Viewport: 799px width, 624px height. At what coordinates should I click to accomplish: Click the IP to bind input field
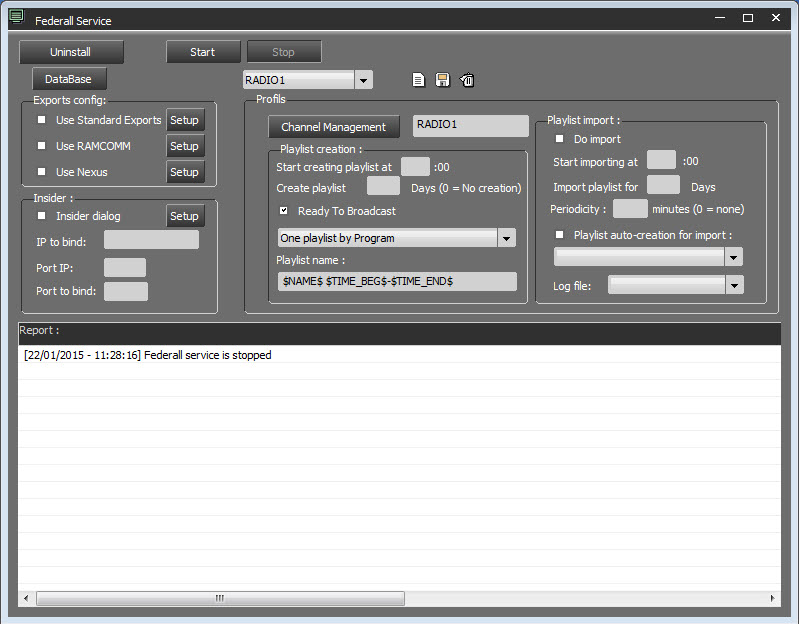point(151,240)
